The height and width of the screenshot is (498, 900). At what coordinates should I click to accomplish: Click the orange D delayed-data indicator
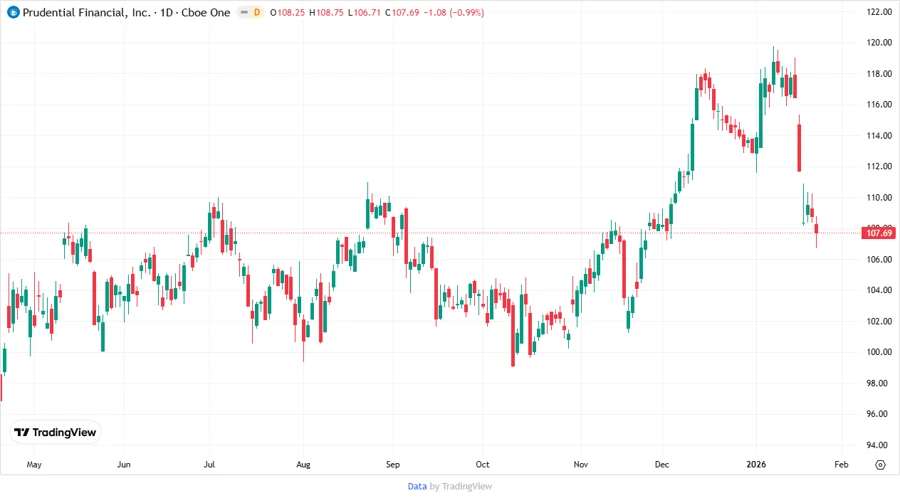pyautogui.click(x=257, y=12)
